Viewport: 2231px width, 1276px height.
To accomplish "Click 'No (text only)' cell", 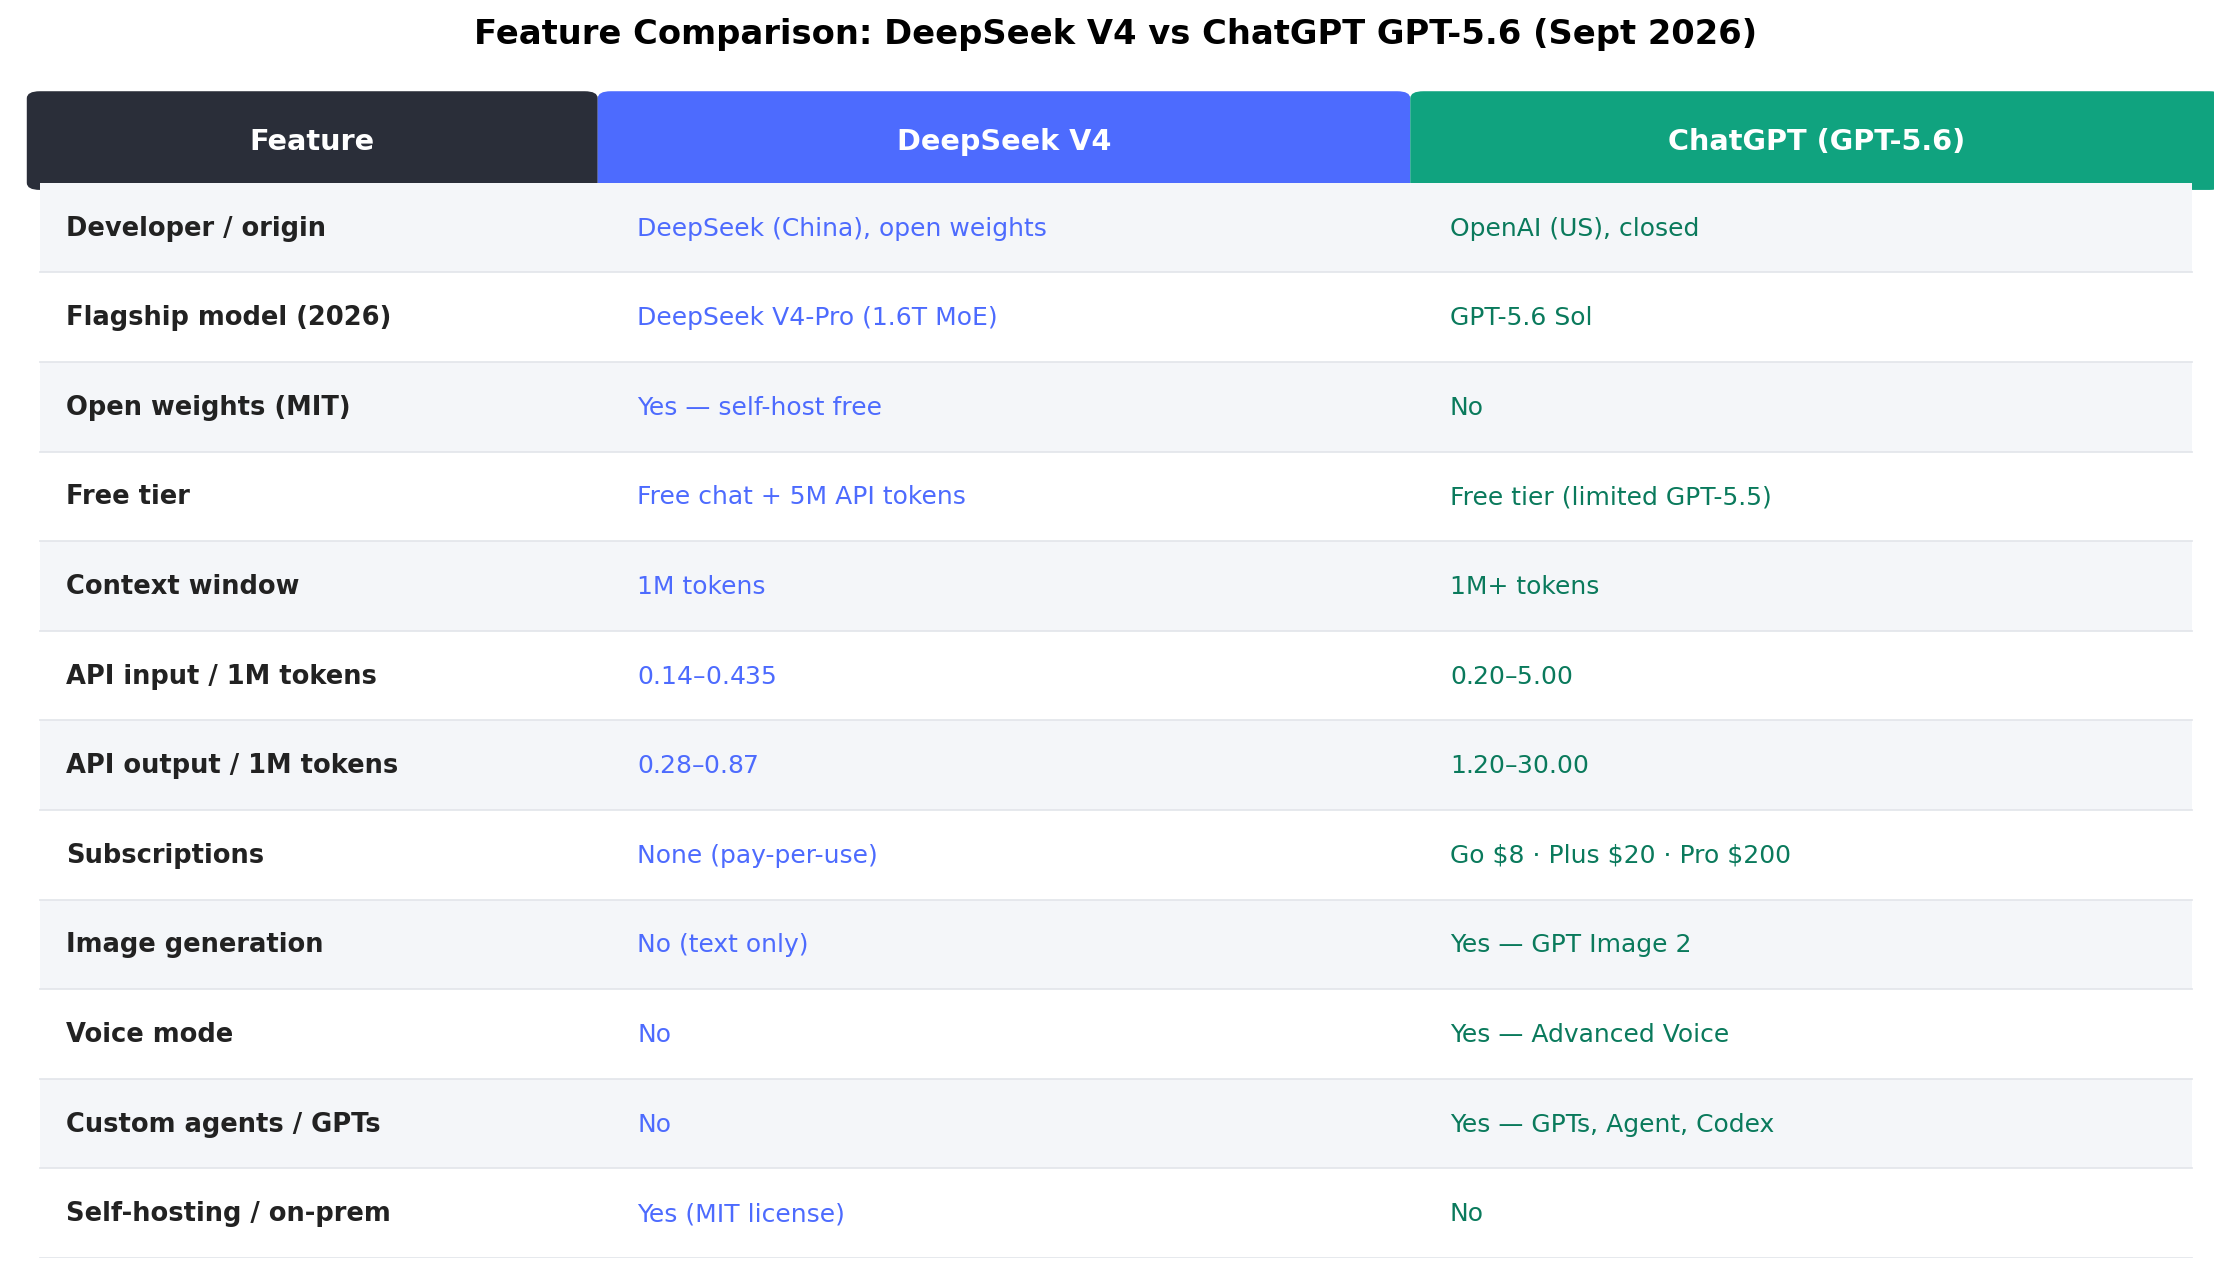I will (722, 944).
